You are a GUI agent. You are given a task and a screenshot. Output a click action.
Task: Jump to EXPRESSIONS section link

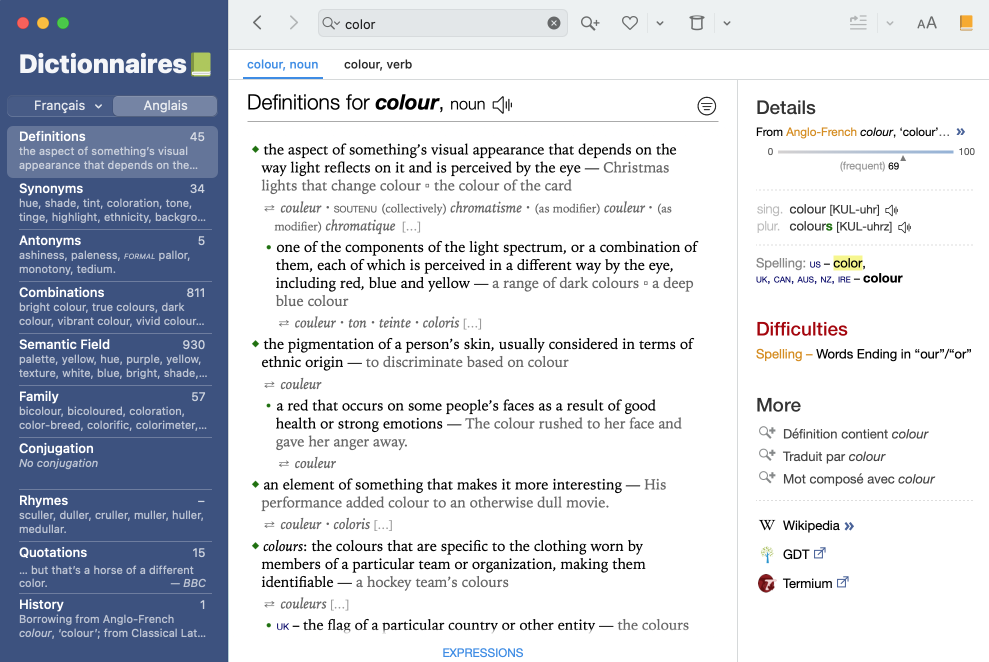click(x=482, y=653)
